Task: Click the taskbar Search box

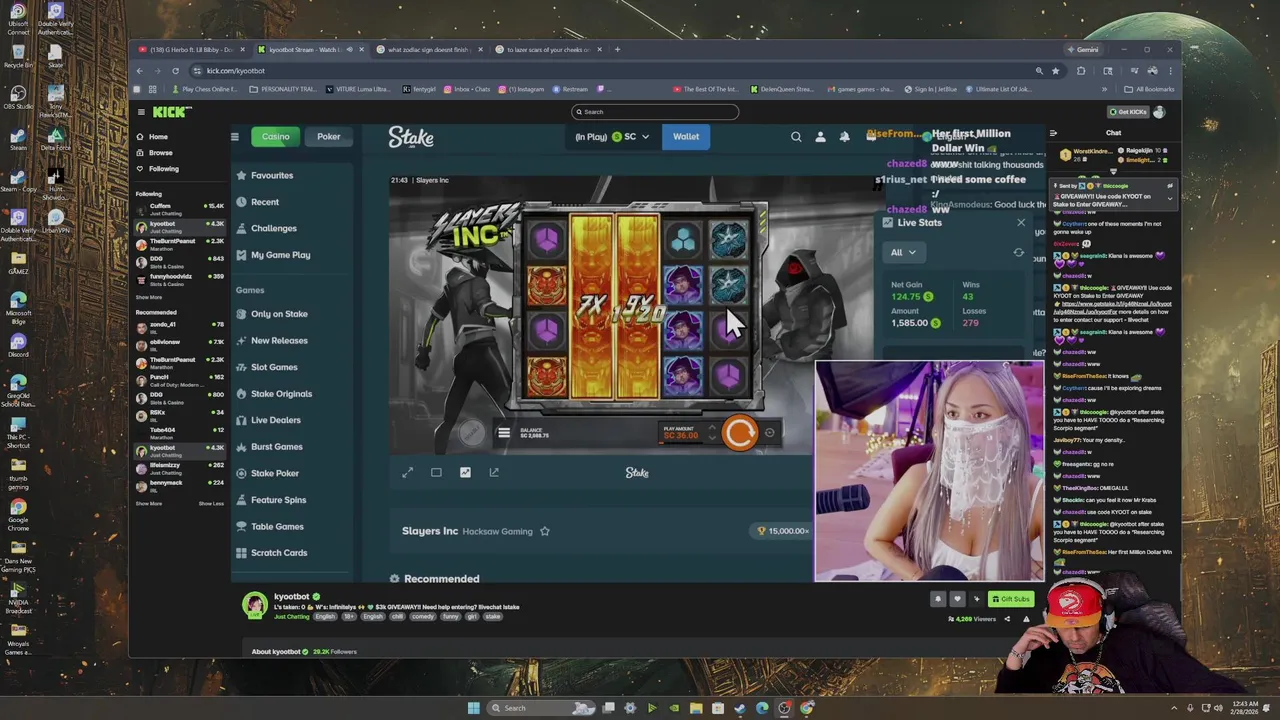Action: 542,708
